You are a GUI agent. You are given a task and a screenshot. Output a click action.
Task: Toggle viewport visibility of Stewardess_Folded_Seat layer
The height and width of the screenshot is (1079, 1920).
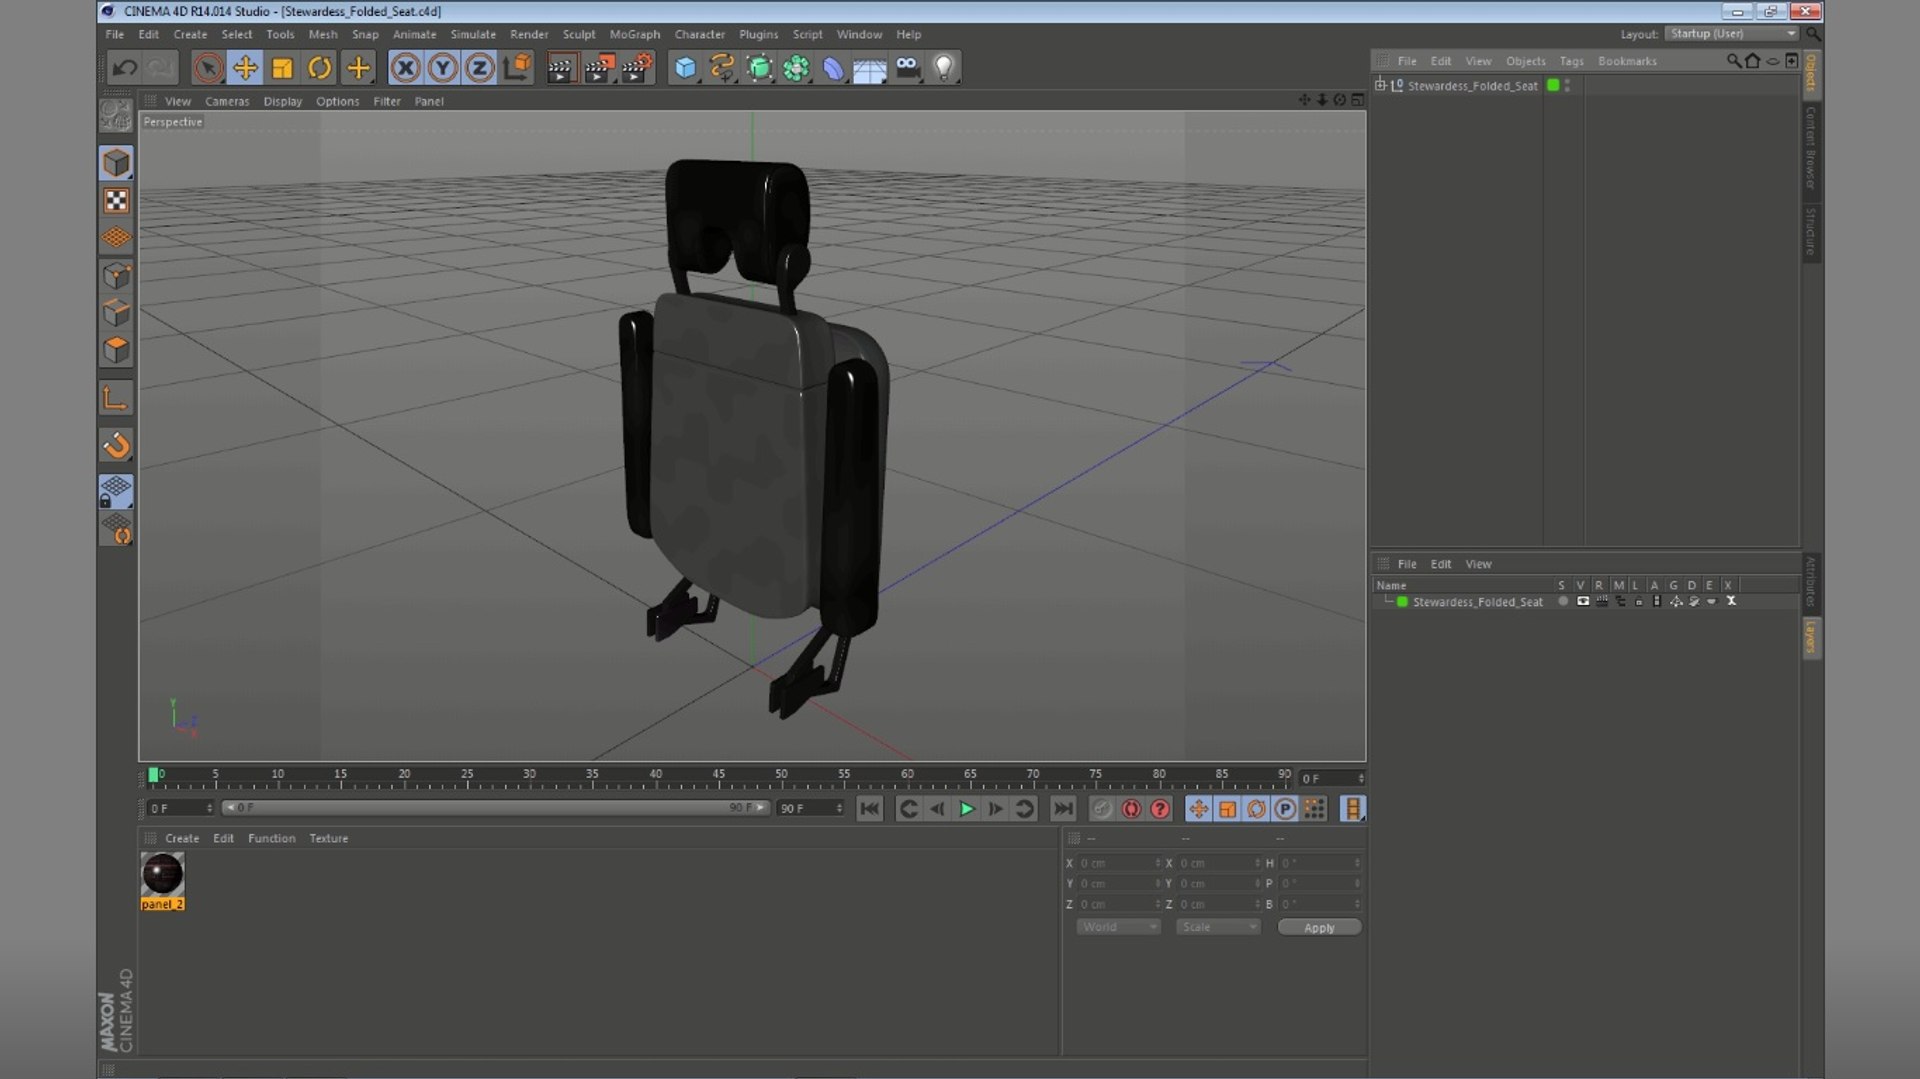click(x=1582, y=602)
